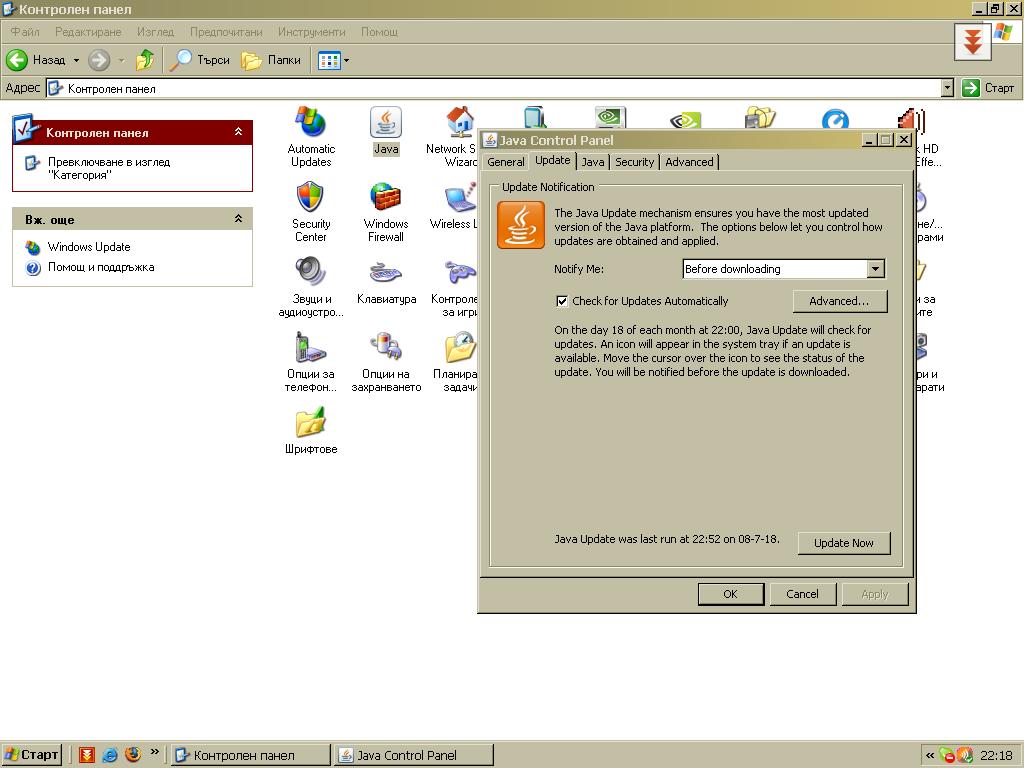Click the Up folder toolbar icon

[x=145, y=60]
